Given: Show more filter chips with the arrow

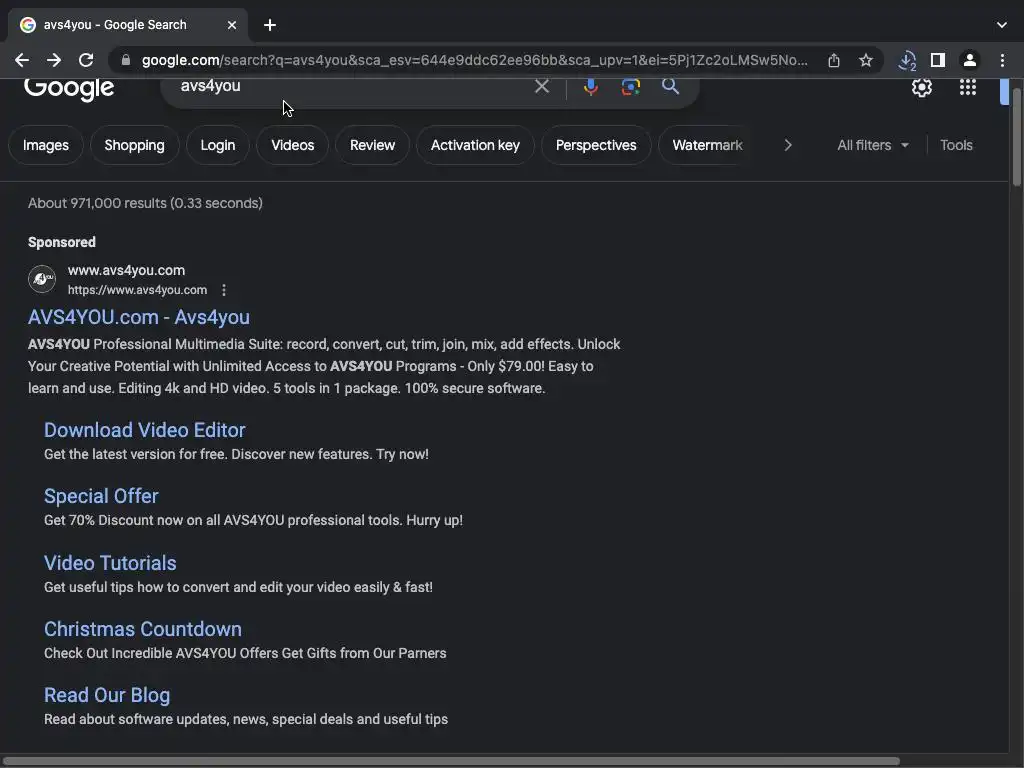Looking at the screenshot, I should (x=788, y=145).
